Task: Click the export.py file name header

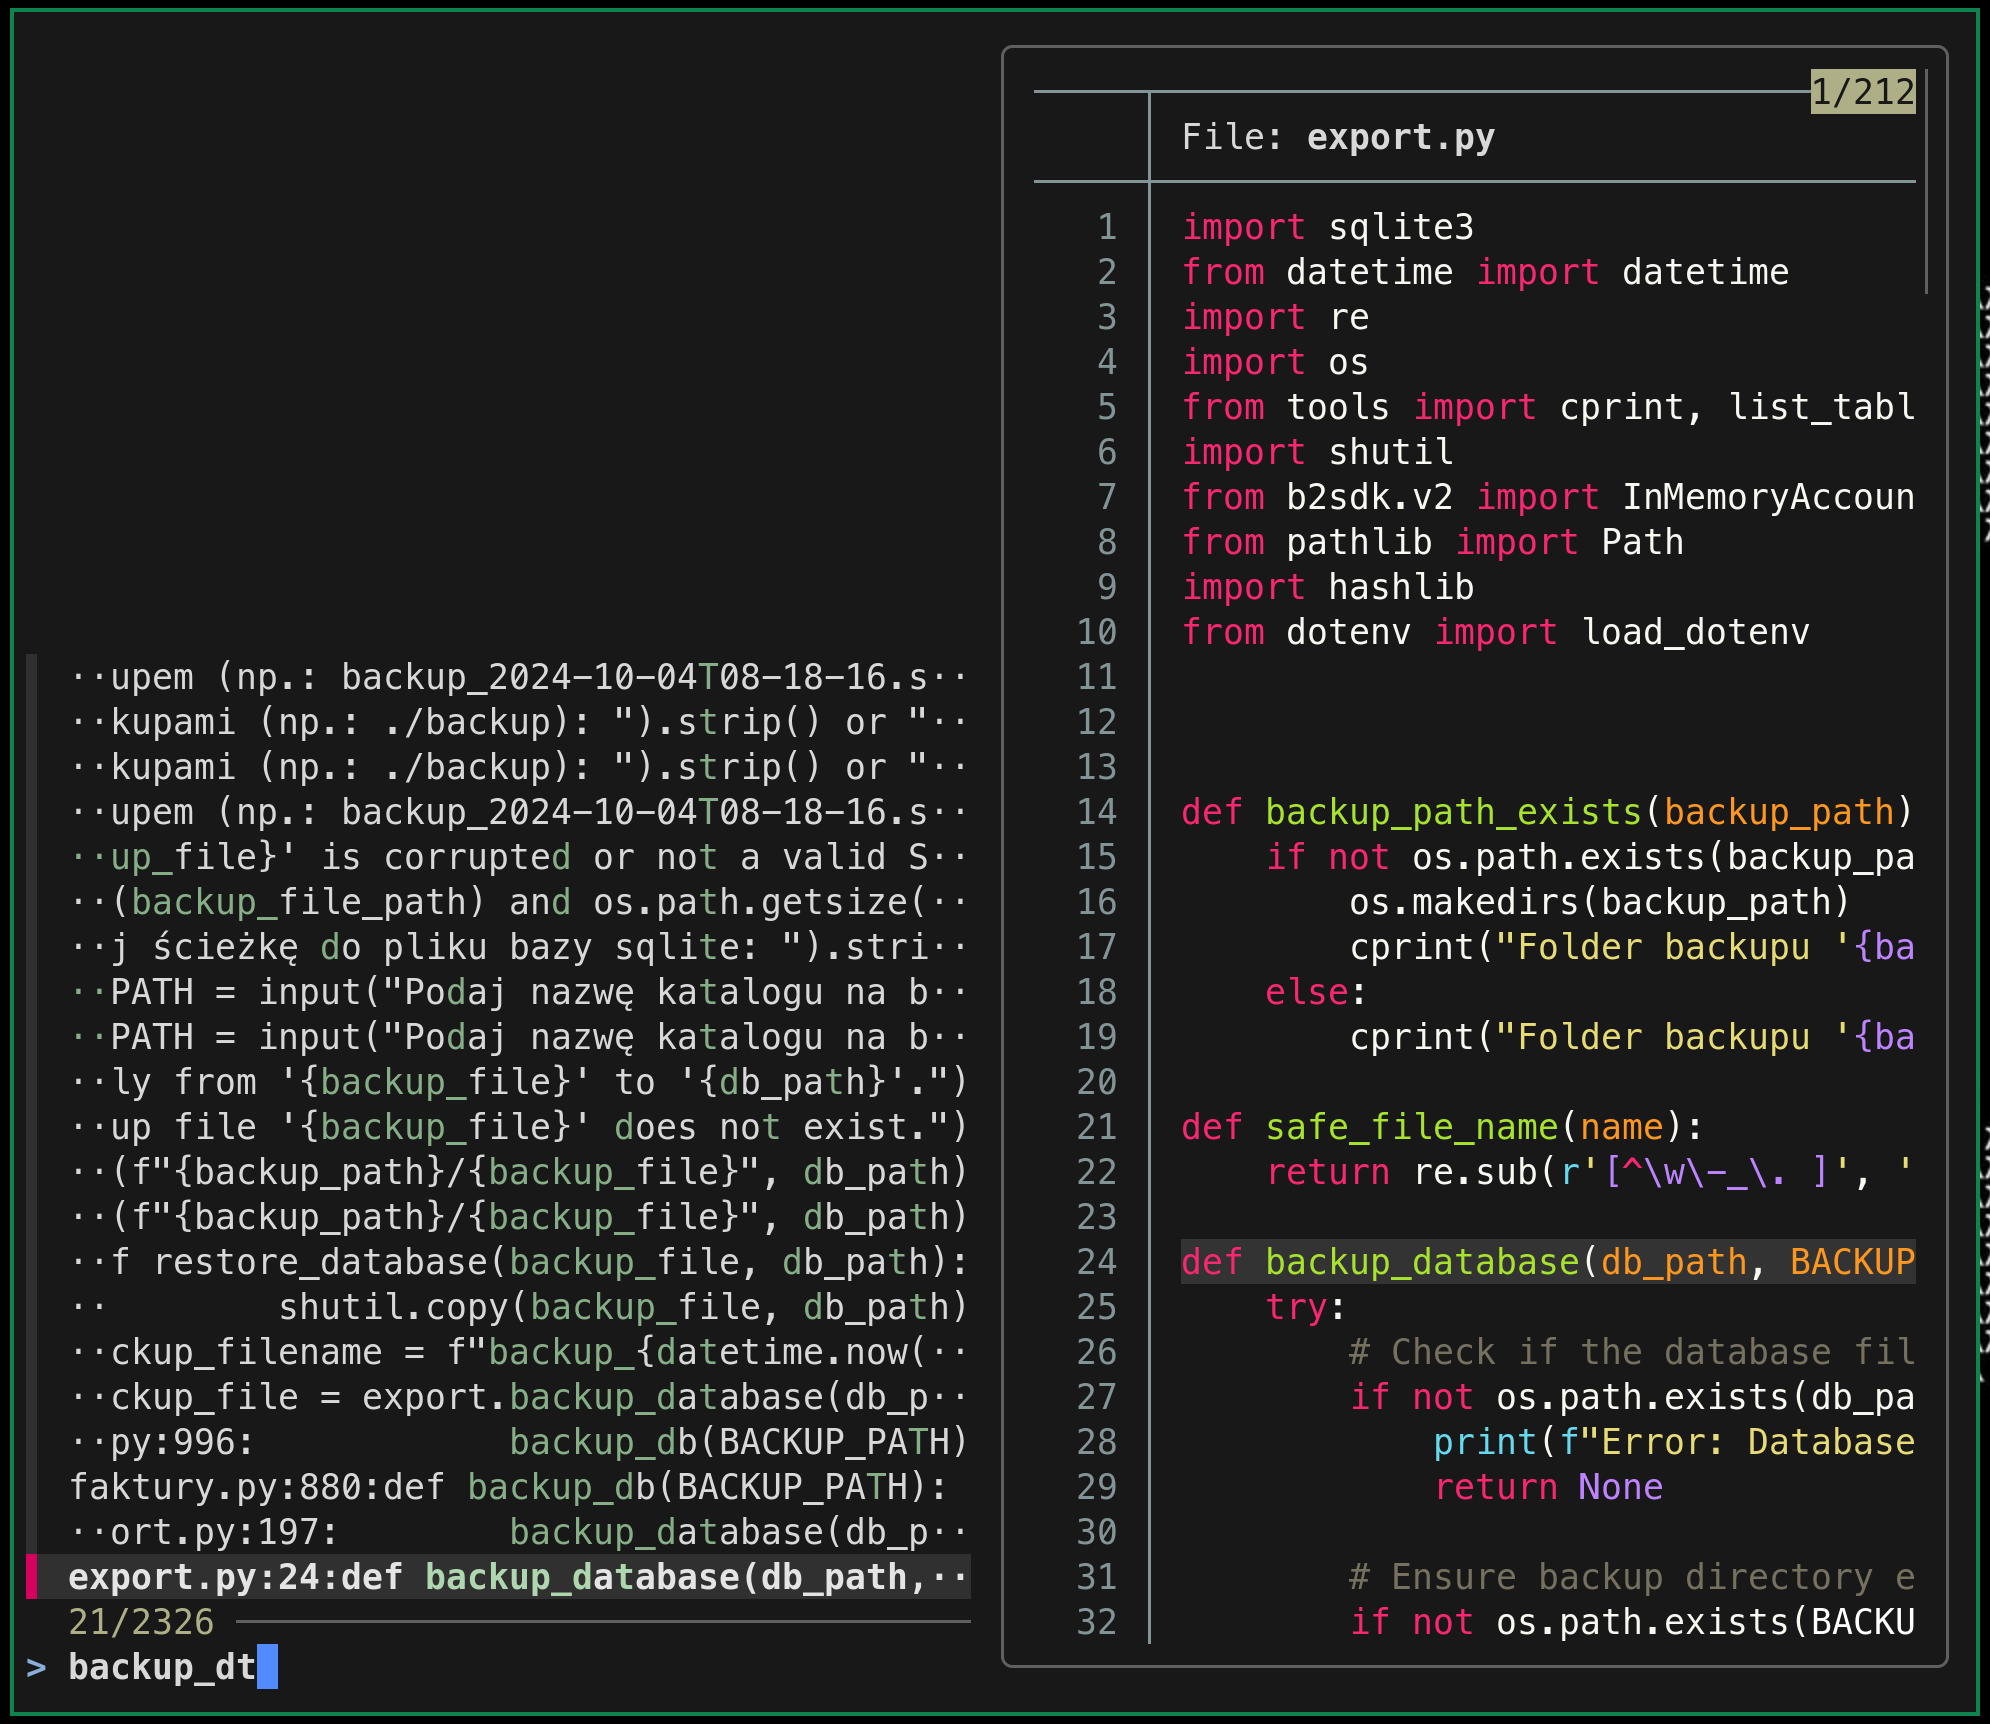Action: point(1400,137)
